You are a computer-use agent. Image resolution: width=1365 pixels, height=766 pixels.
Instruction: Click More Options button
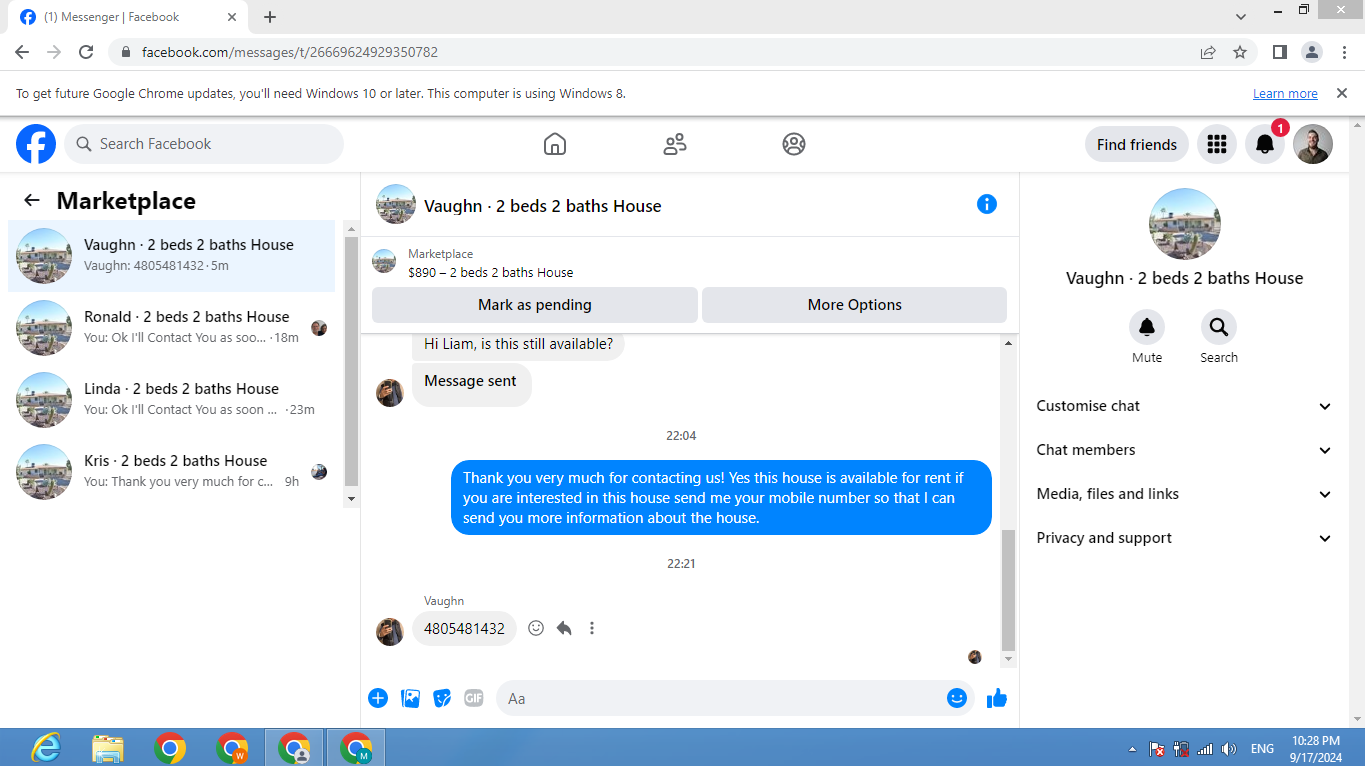click(855, 305)
